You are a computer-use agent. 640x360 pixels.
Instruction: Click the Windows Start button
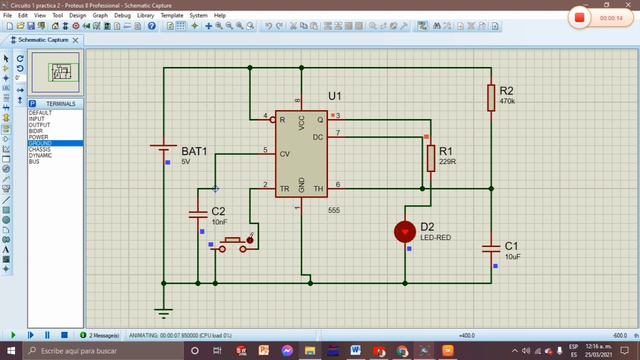pos(11,351)
